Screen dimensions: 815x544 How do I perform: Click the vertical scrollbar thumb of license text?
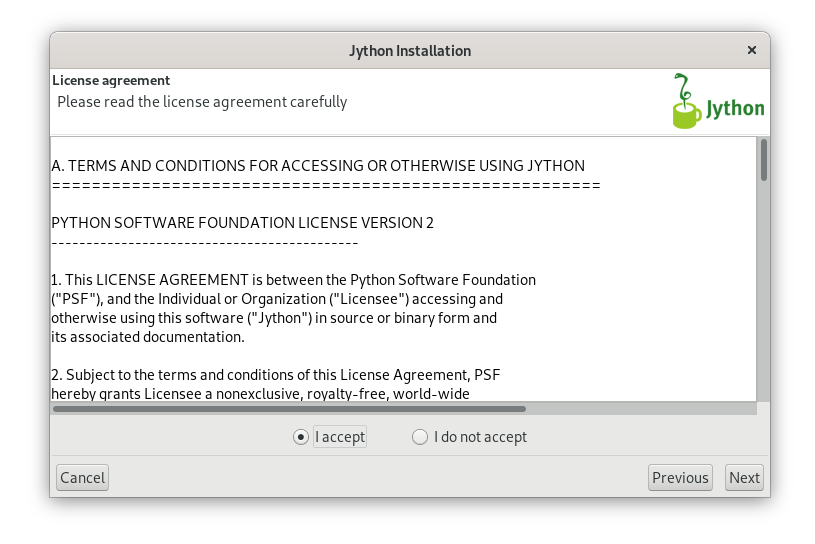pos(764,160)
